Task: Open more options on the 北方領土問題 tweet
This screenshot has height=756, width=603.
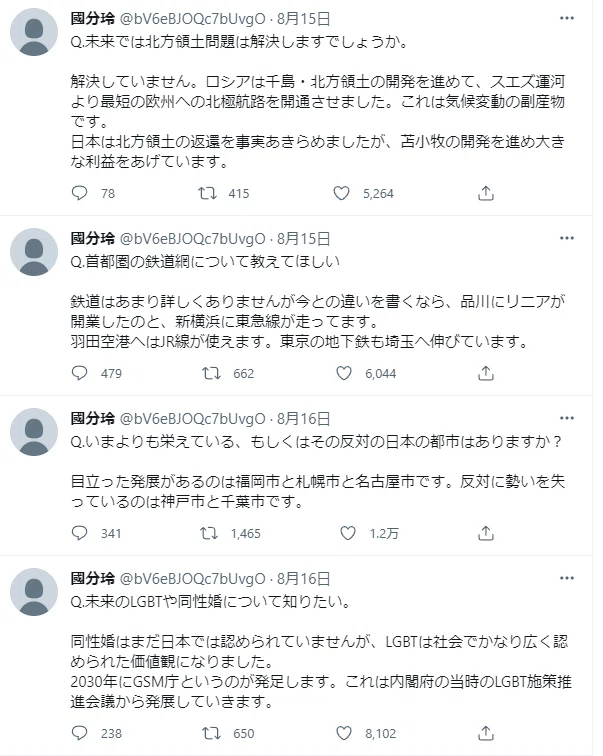Action: pos(567,18)
